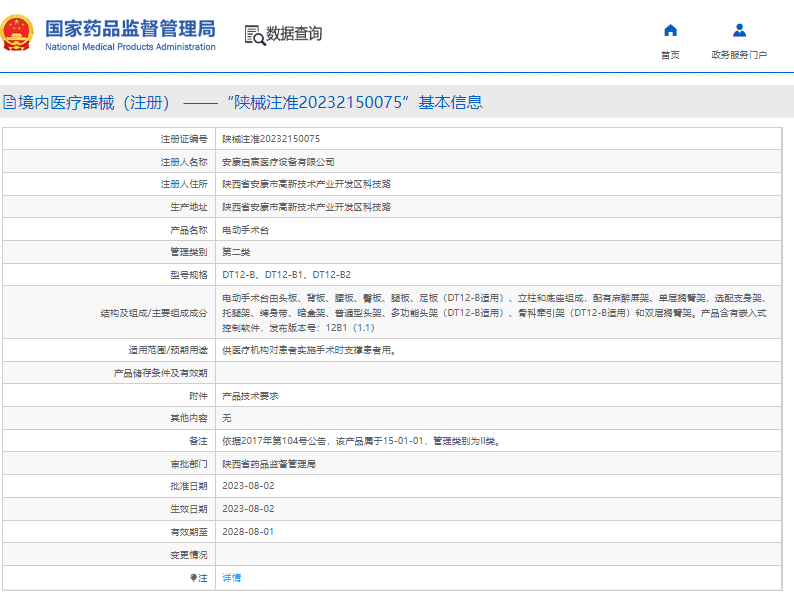Viewport: 794px width, 596px height.
Task: Select 安康启宸医疗设备有限公司 cell
Action: click(278, 162)
